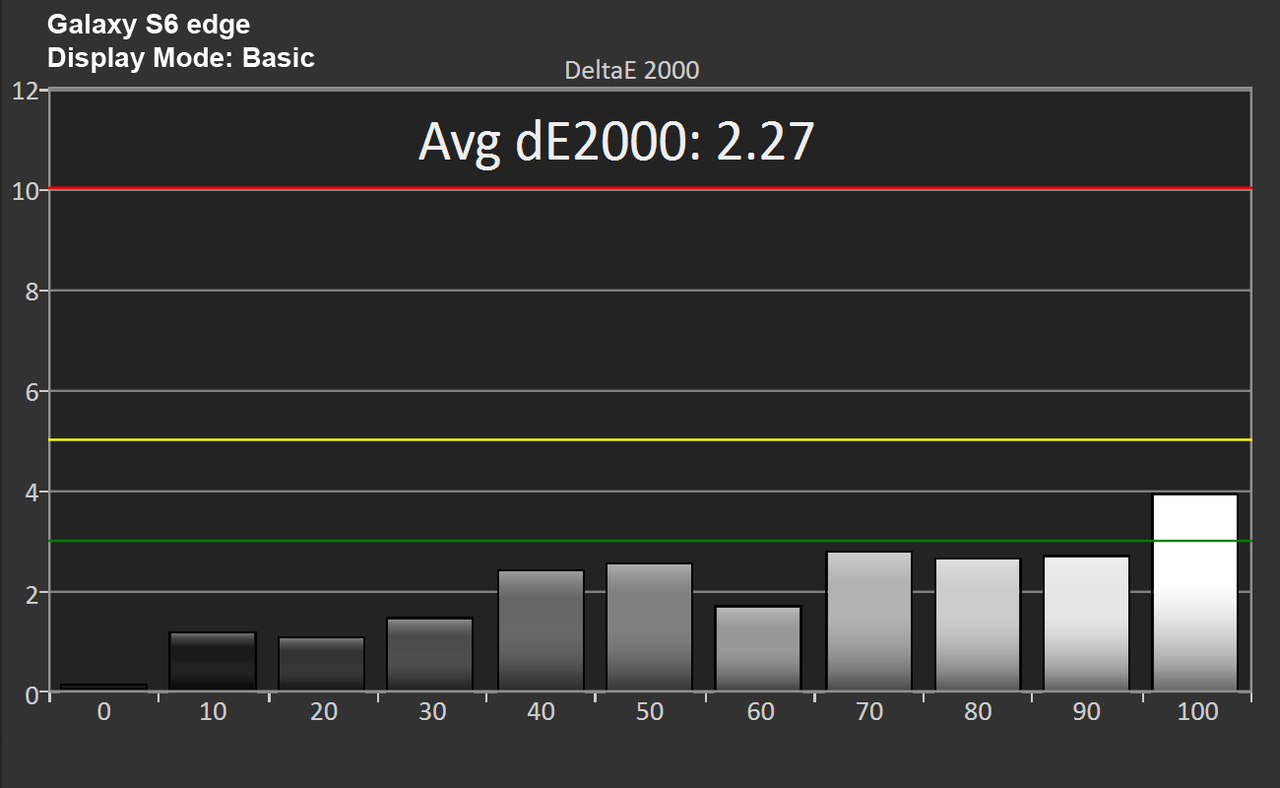1280x788 pixels.
Task: Click the tiny bar at level 0
Action: (x=103, y=687)
